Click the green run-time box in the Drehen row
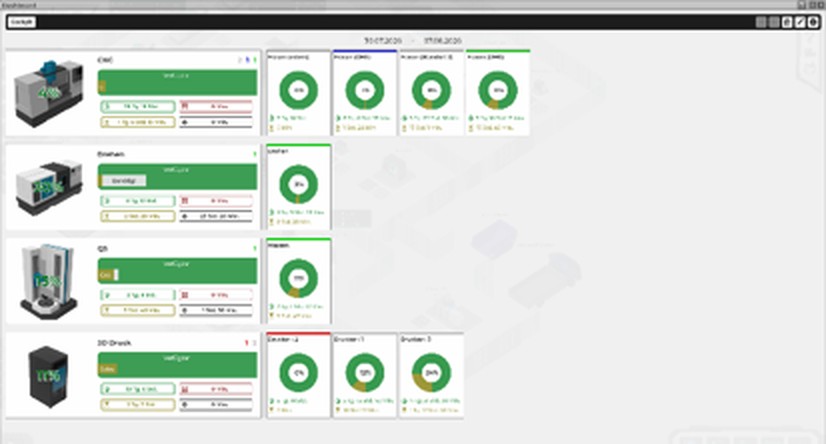The height and width of the screenshot is (444, 826). coord(138,201)
